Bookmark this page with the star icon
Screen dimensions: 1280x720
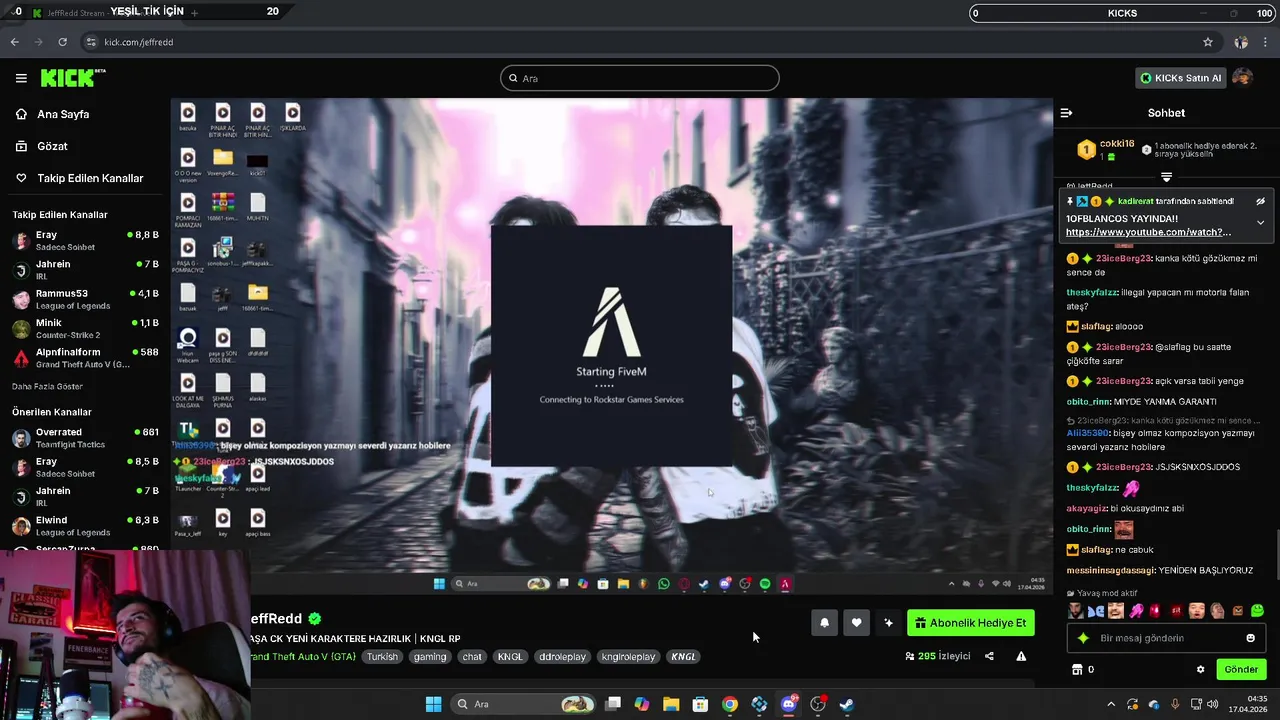tap(1208, 42)
